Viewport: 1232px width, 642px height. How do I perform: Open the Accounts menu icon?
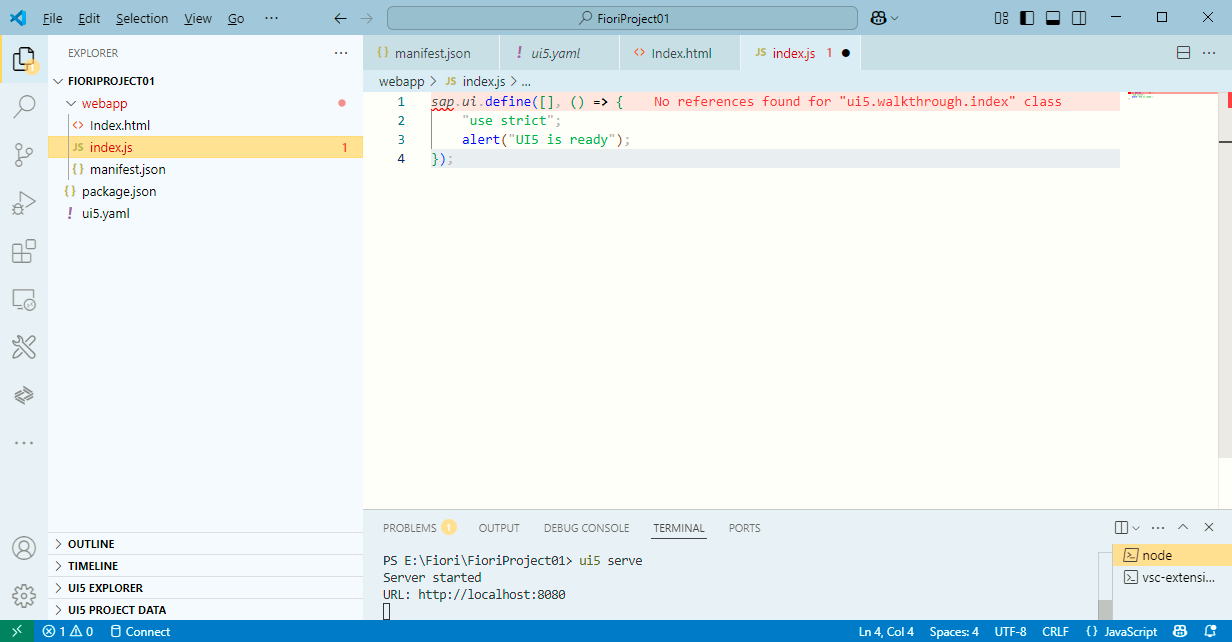(x=24, y=548)
